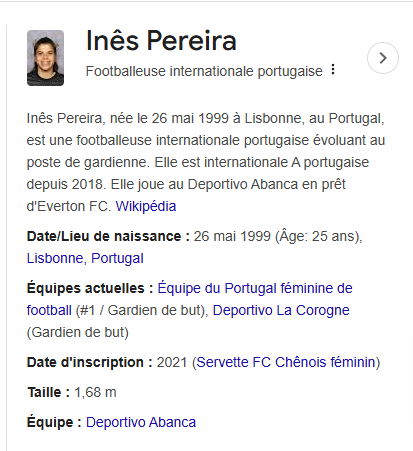
Task: Visit the Deportivo La Corogne link
Action: pos(281,310)
